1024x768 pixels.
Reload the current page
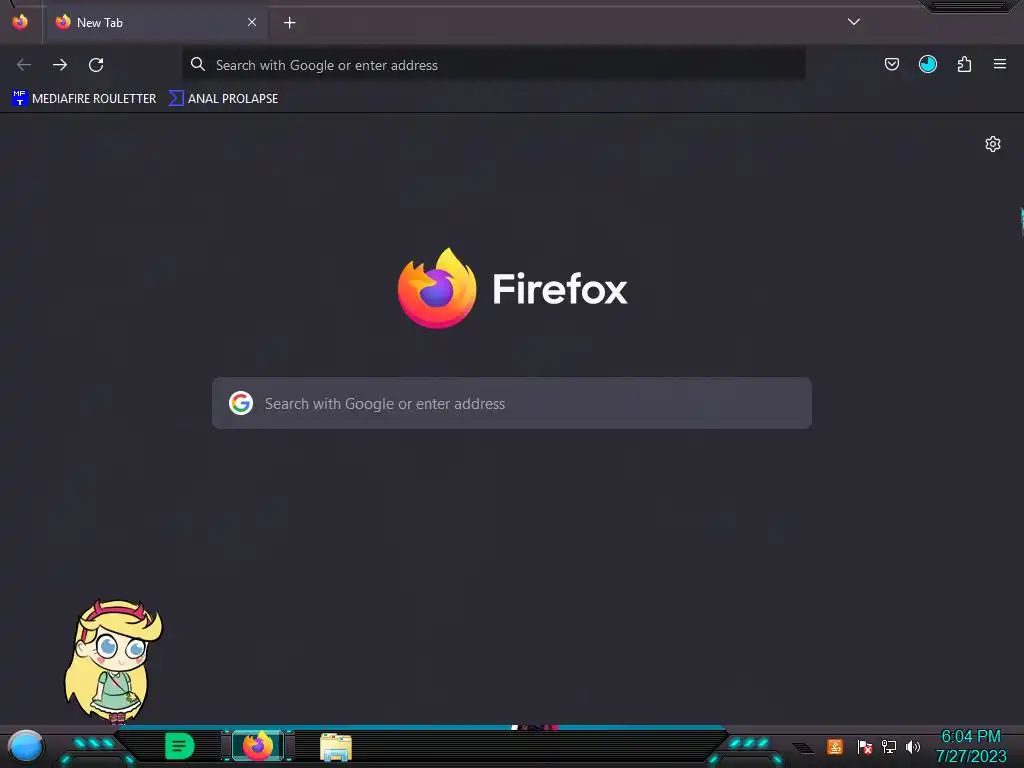(x=96, y=65)
